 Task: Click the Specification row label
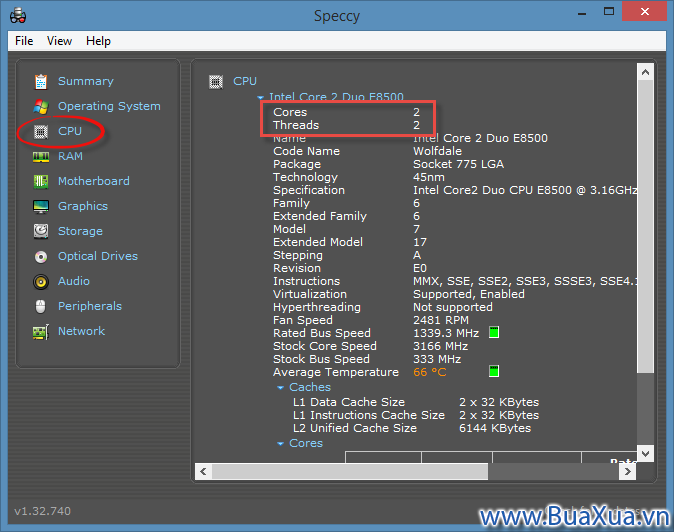click(309, 190)
